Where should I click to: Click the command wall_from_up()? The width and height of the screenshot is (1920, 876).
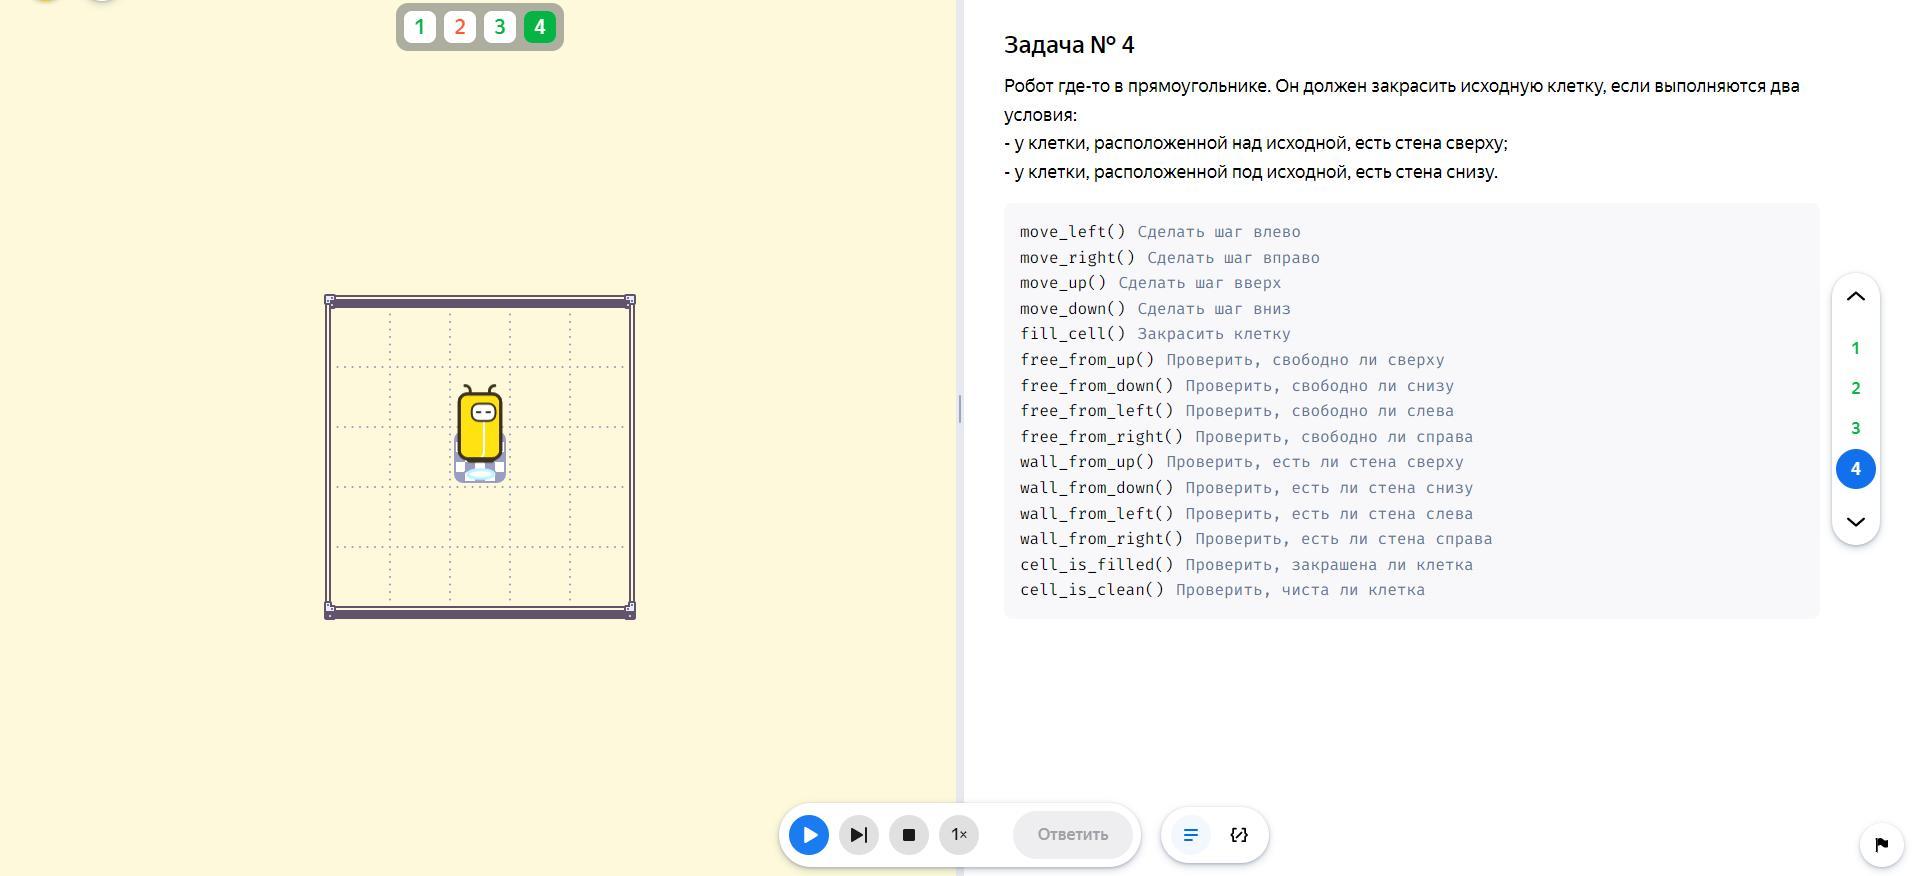(x=1087, y=462)
